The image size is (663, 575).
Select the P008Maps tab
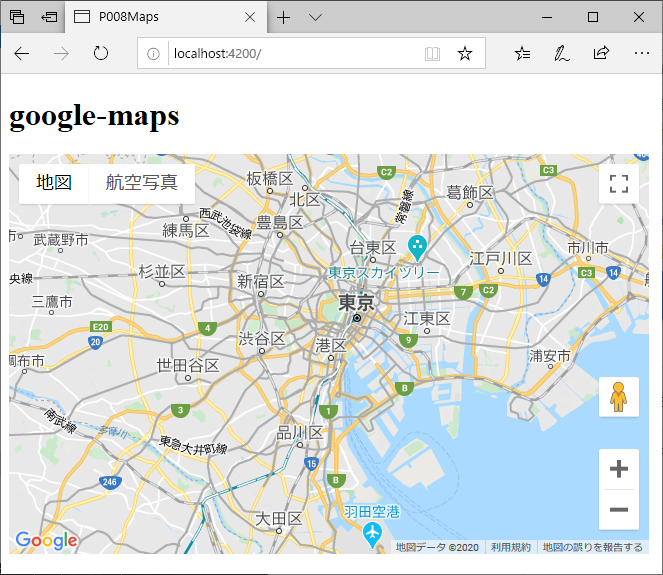coord(166,17)
